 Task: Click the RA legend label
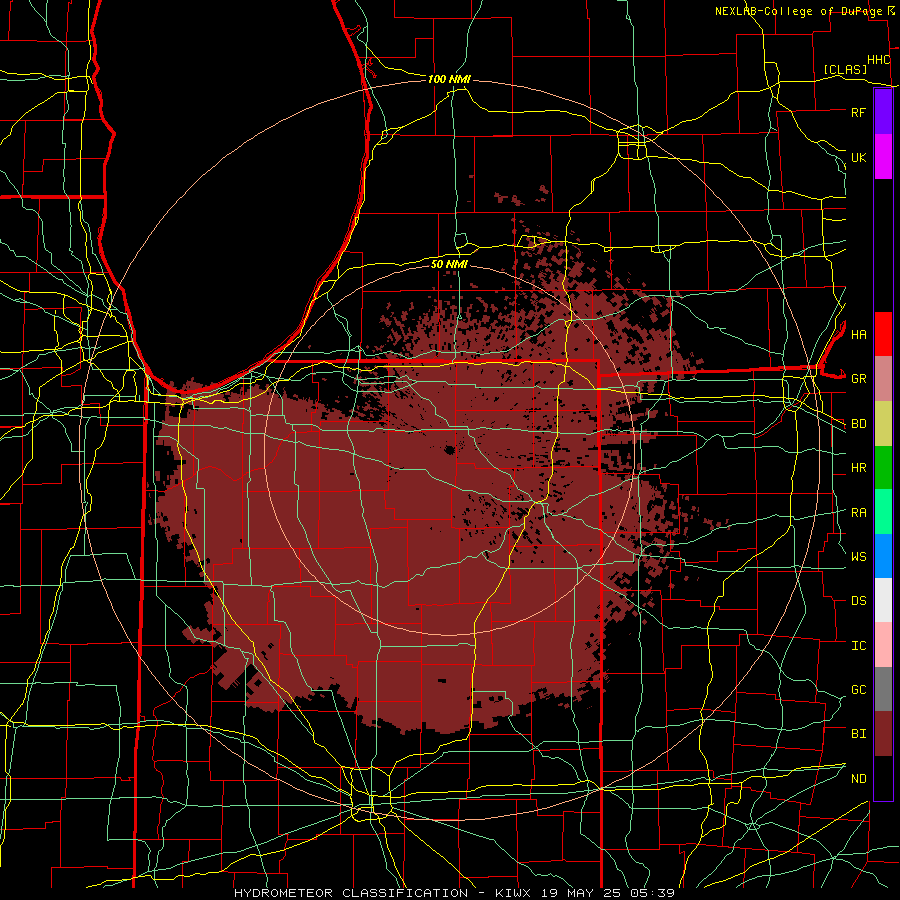coord(859,513)
